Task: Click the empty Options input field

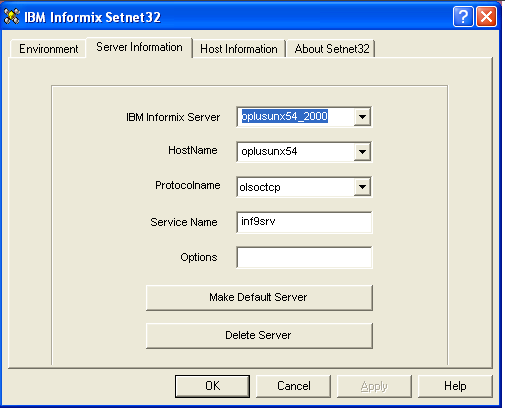Action: coord(304,257)
